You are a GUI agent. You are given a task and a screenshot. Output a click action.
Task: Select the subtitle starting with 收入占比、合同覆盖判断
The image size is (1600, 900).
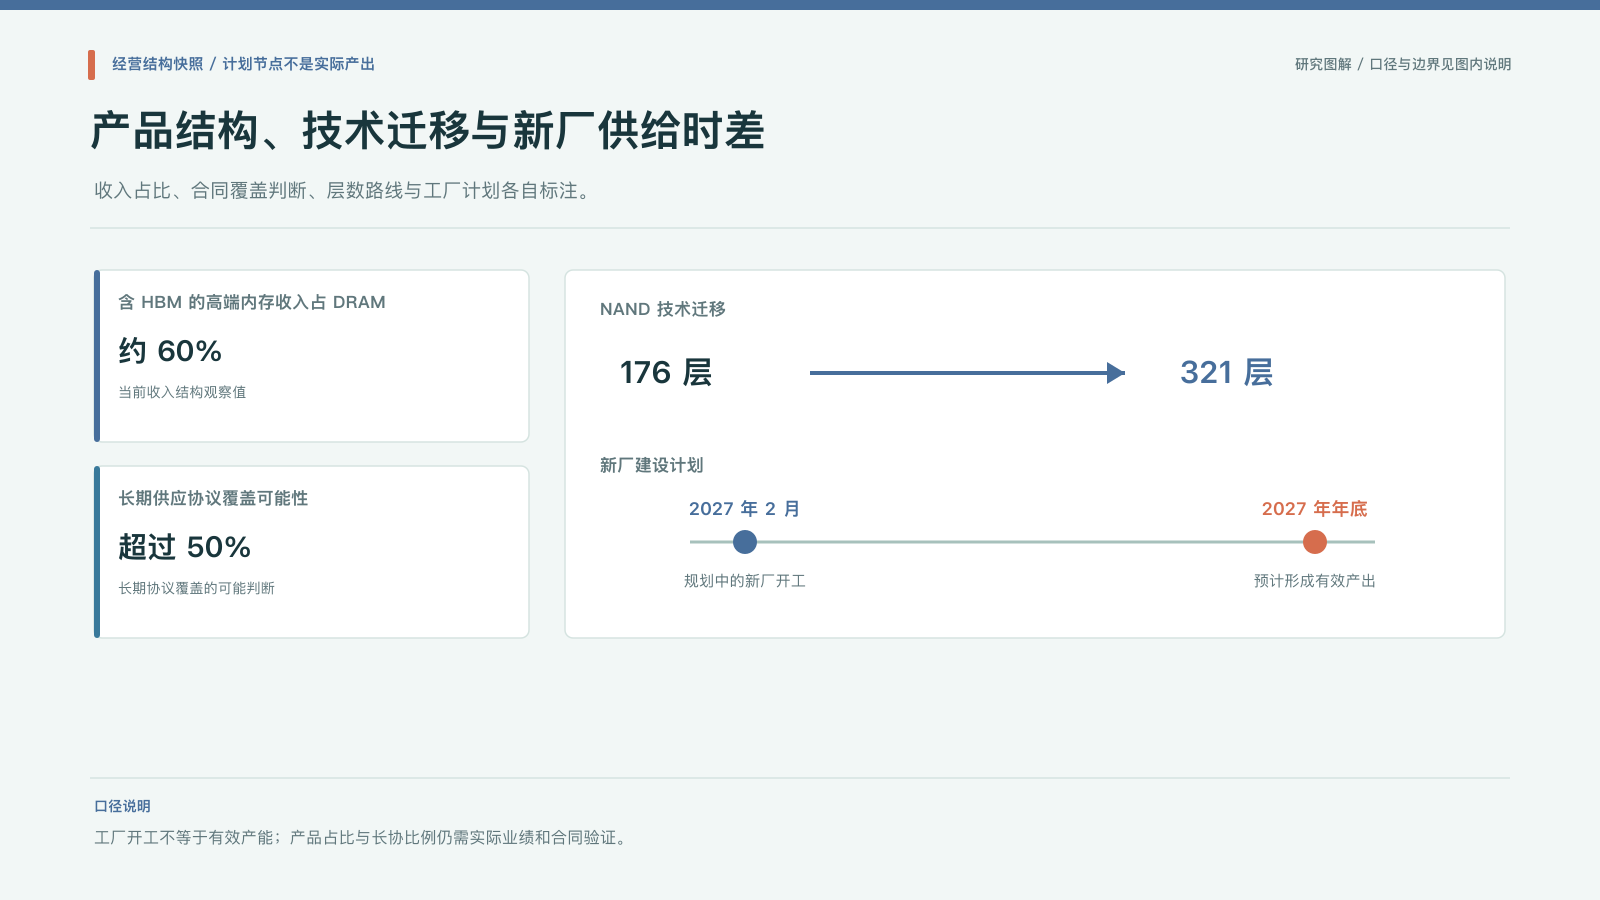coord(345,190)
